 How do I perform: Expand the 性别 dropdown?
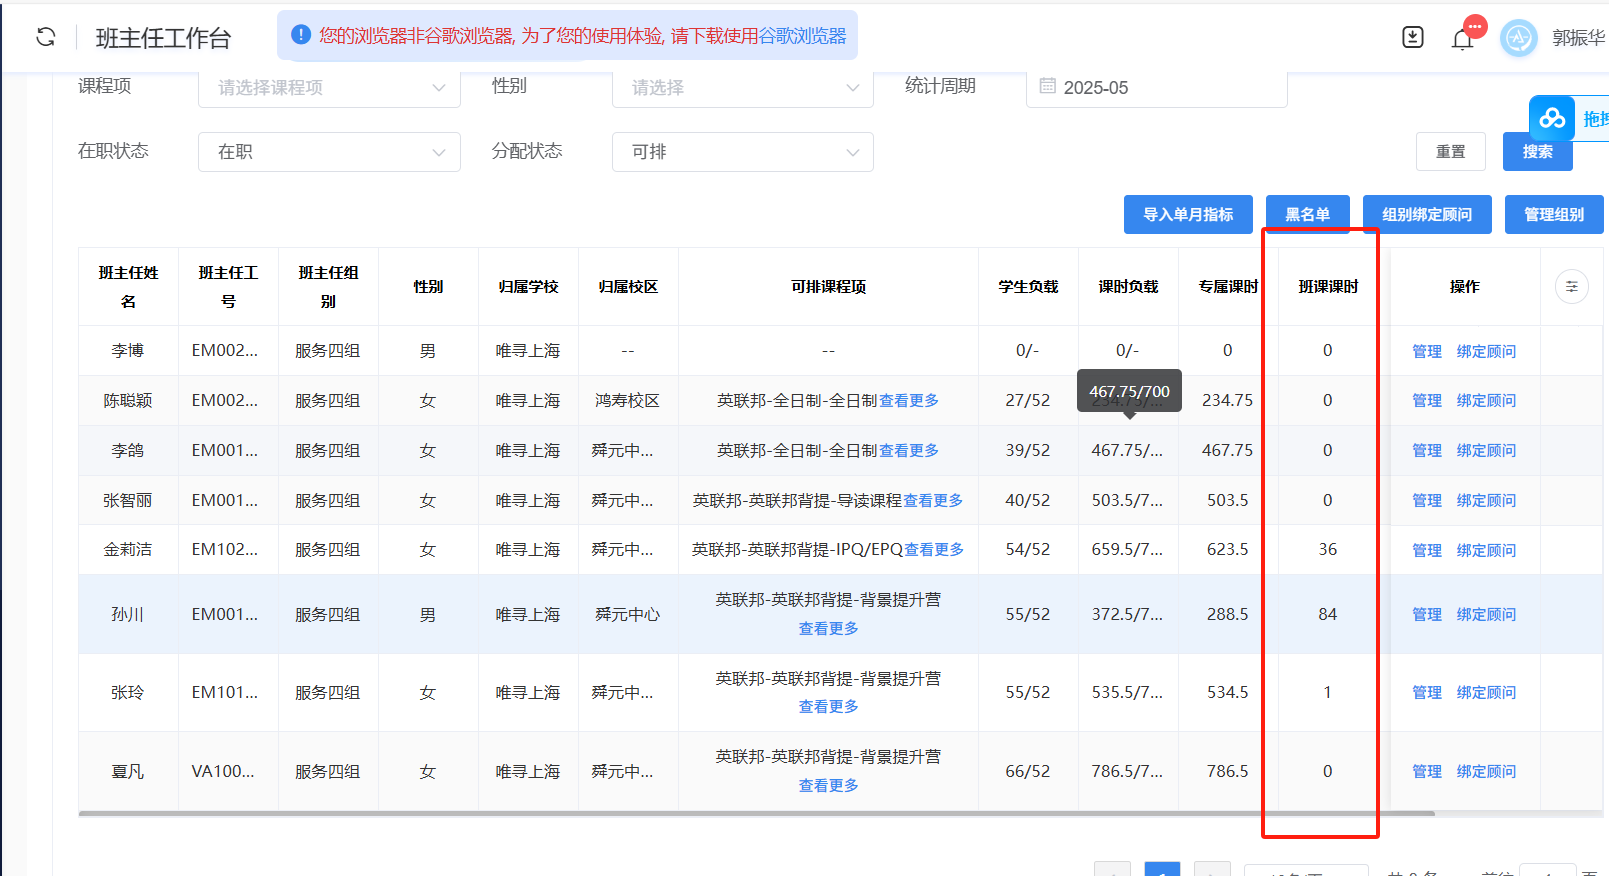coord(742,88)
